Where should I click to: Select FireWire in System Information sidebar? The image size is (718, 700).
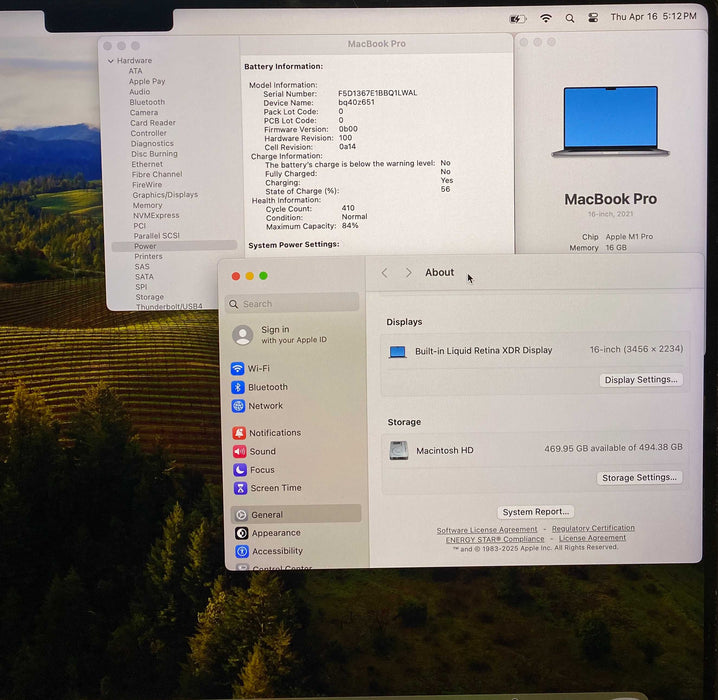147,185
